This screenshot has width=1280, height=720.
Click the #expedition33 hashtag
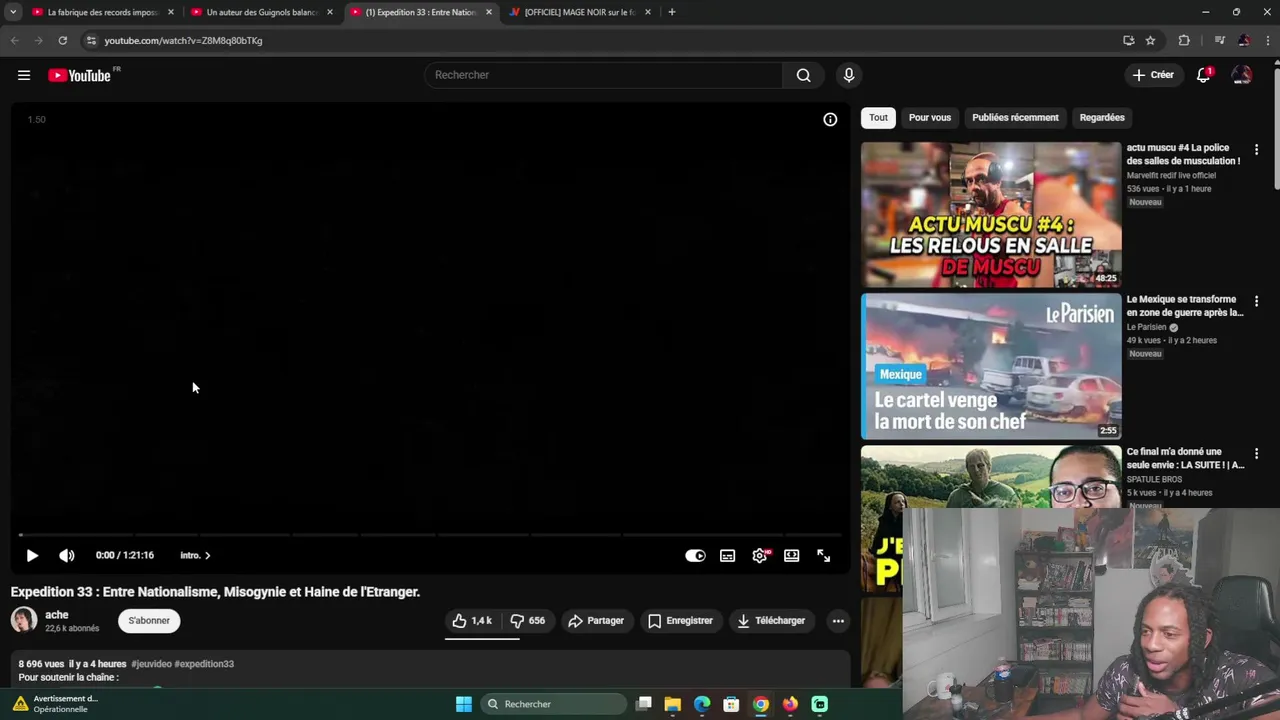tap(204, 664)
